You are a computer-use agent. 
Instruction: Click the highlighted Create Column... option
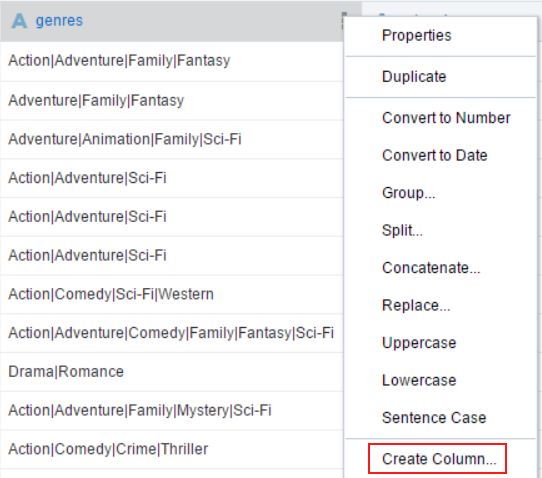[x=438, y=459]
